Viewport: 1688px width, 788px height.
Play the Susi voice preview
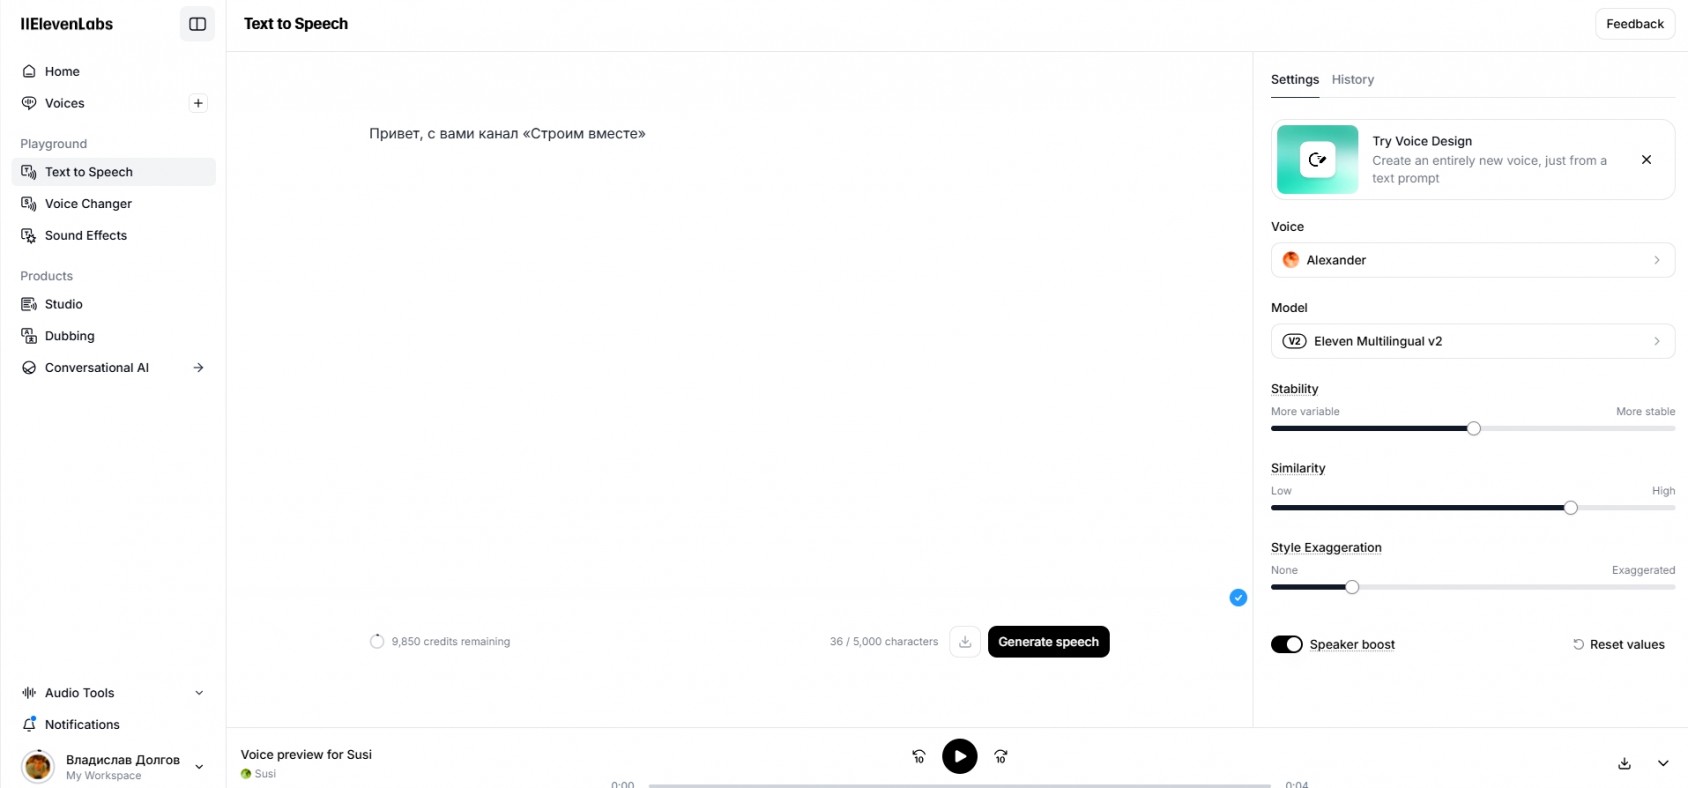pos(960,756)
